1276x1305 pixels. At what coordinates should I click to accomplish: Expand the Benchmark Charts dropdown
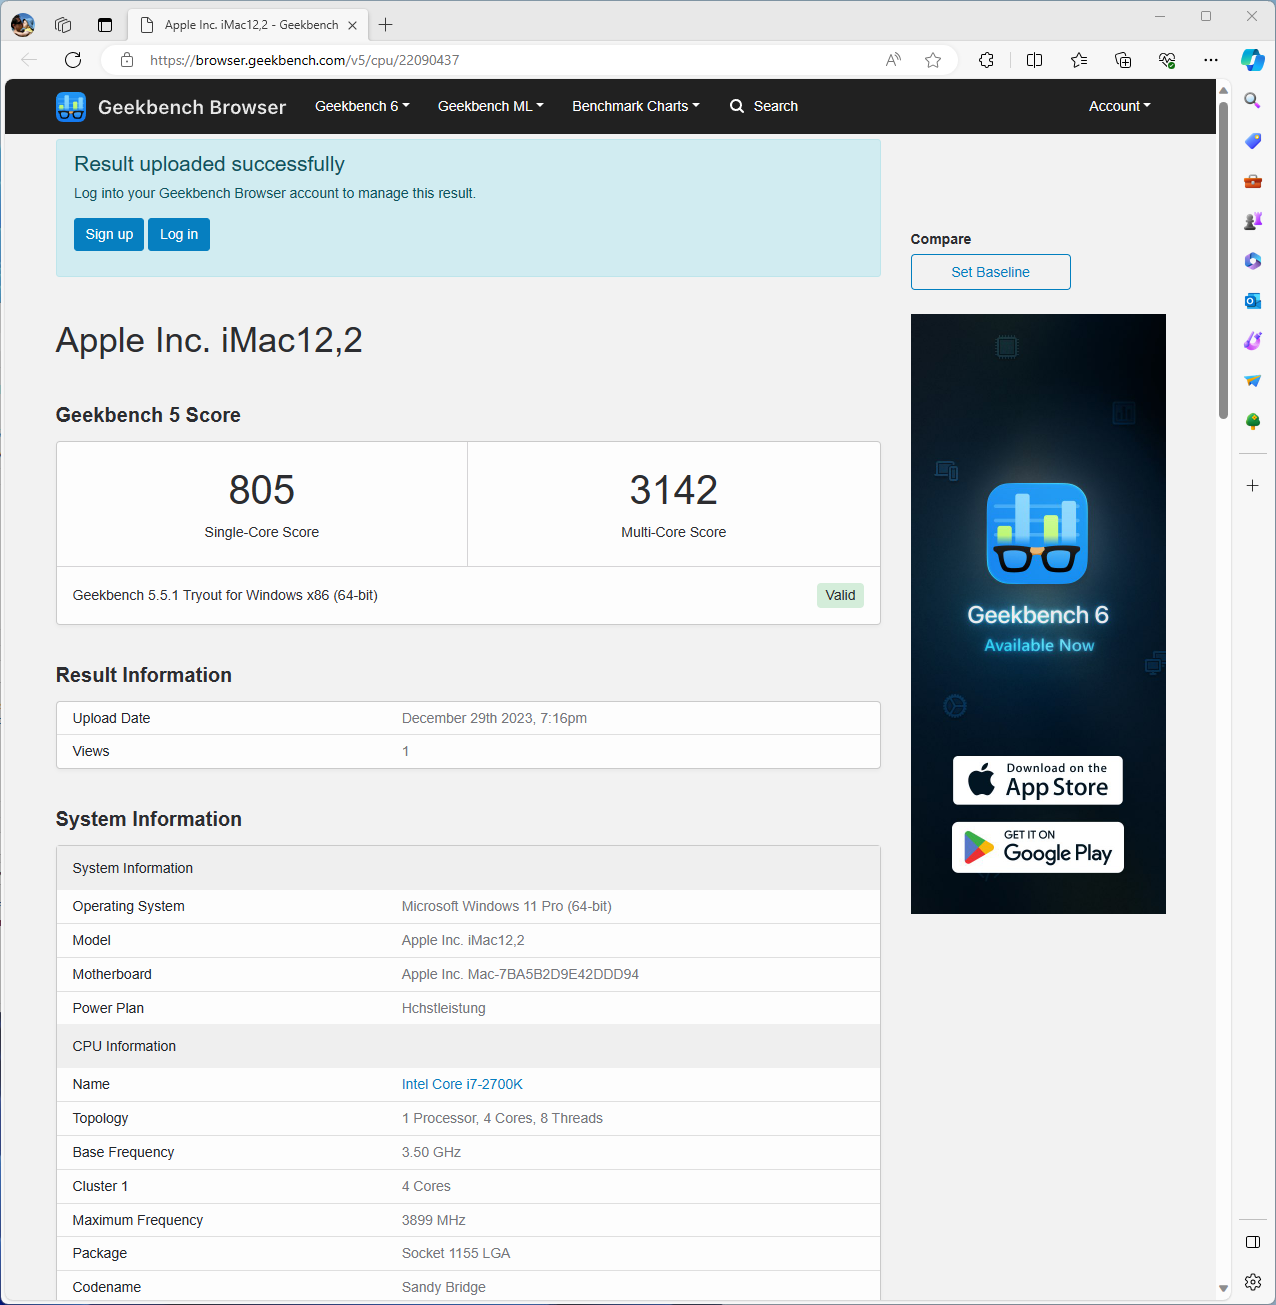click(635, 106)
